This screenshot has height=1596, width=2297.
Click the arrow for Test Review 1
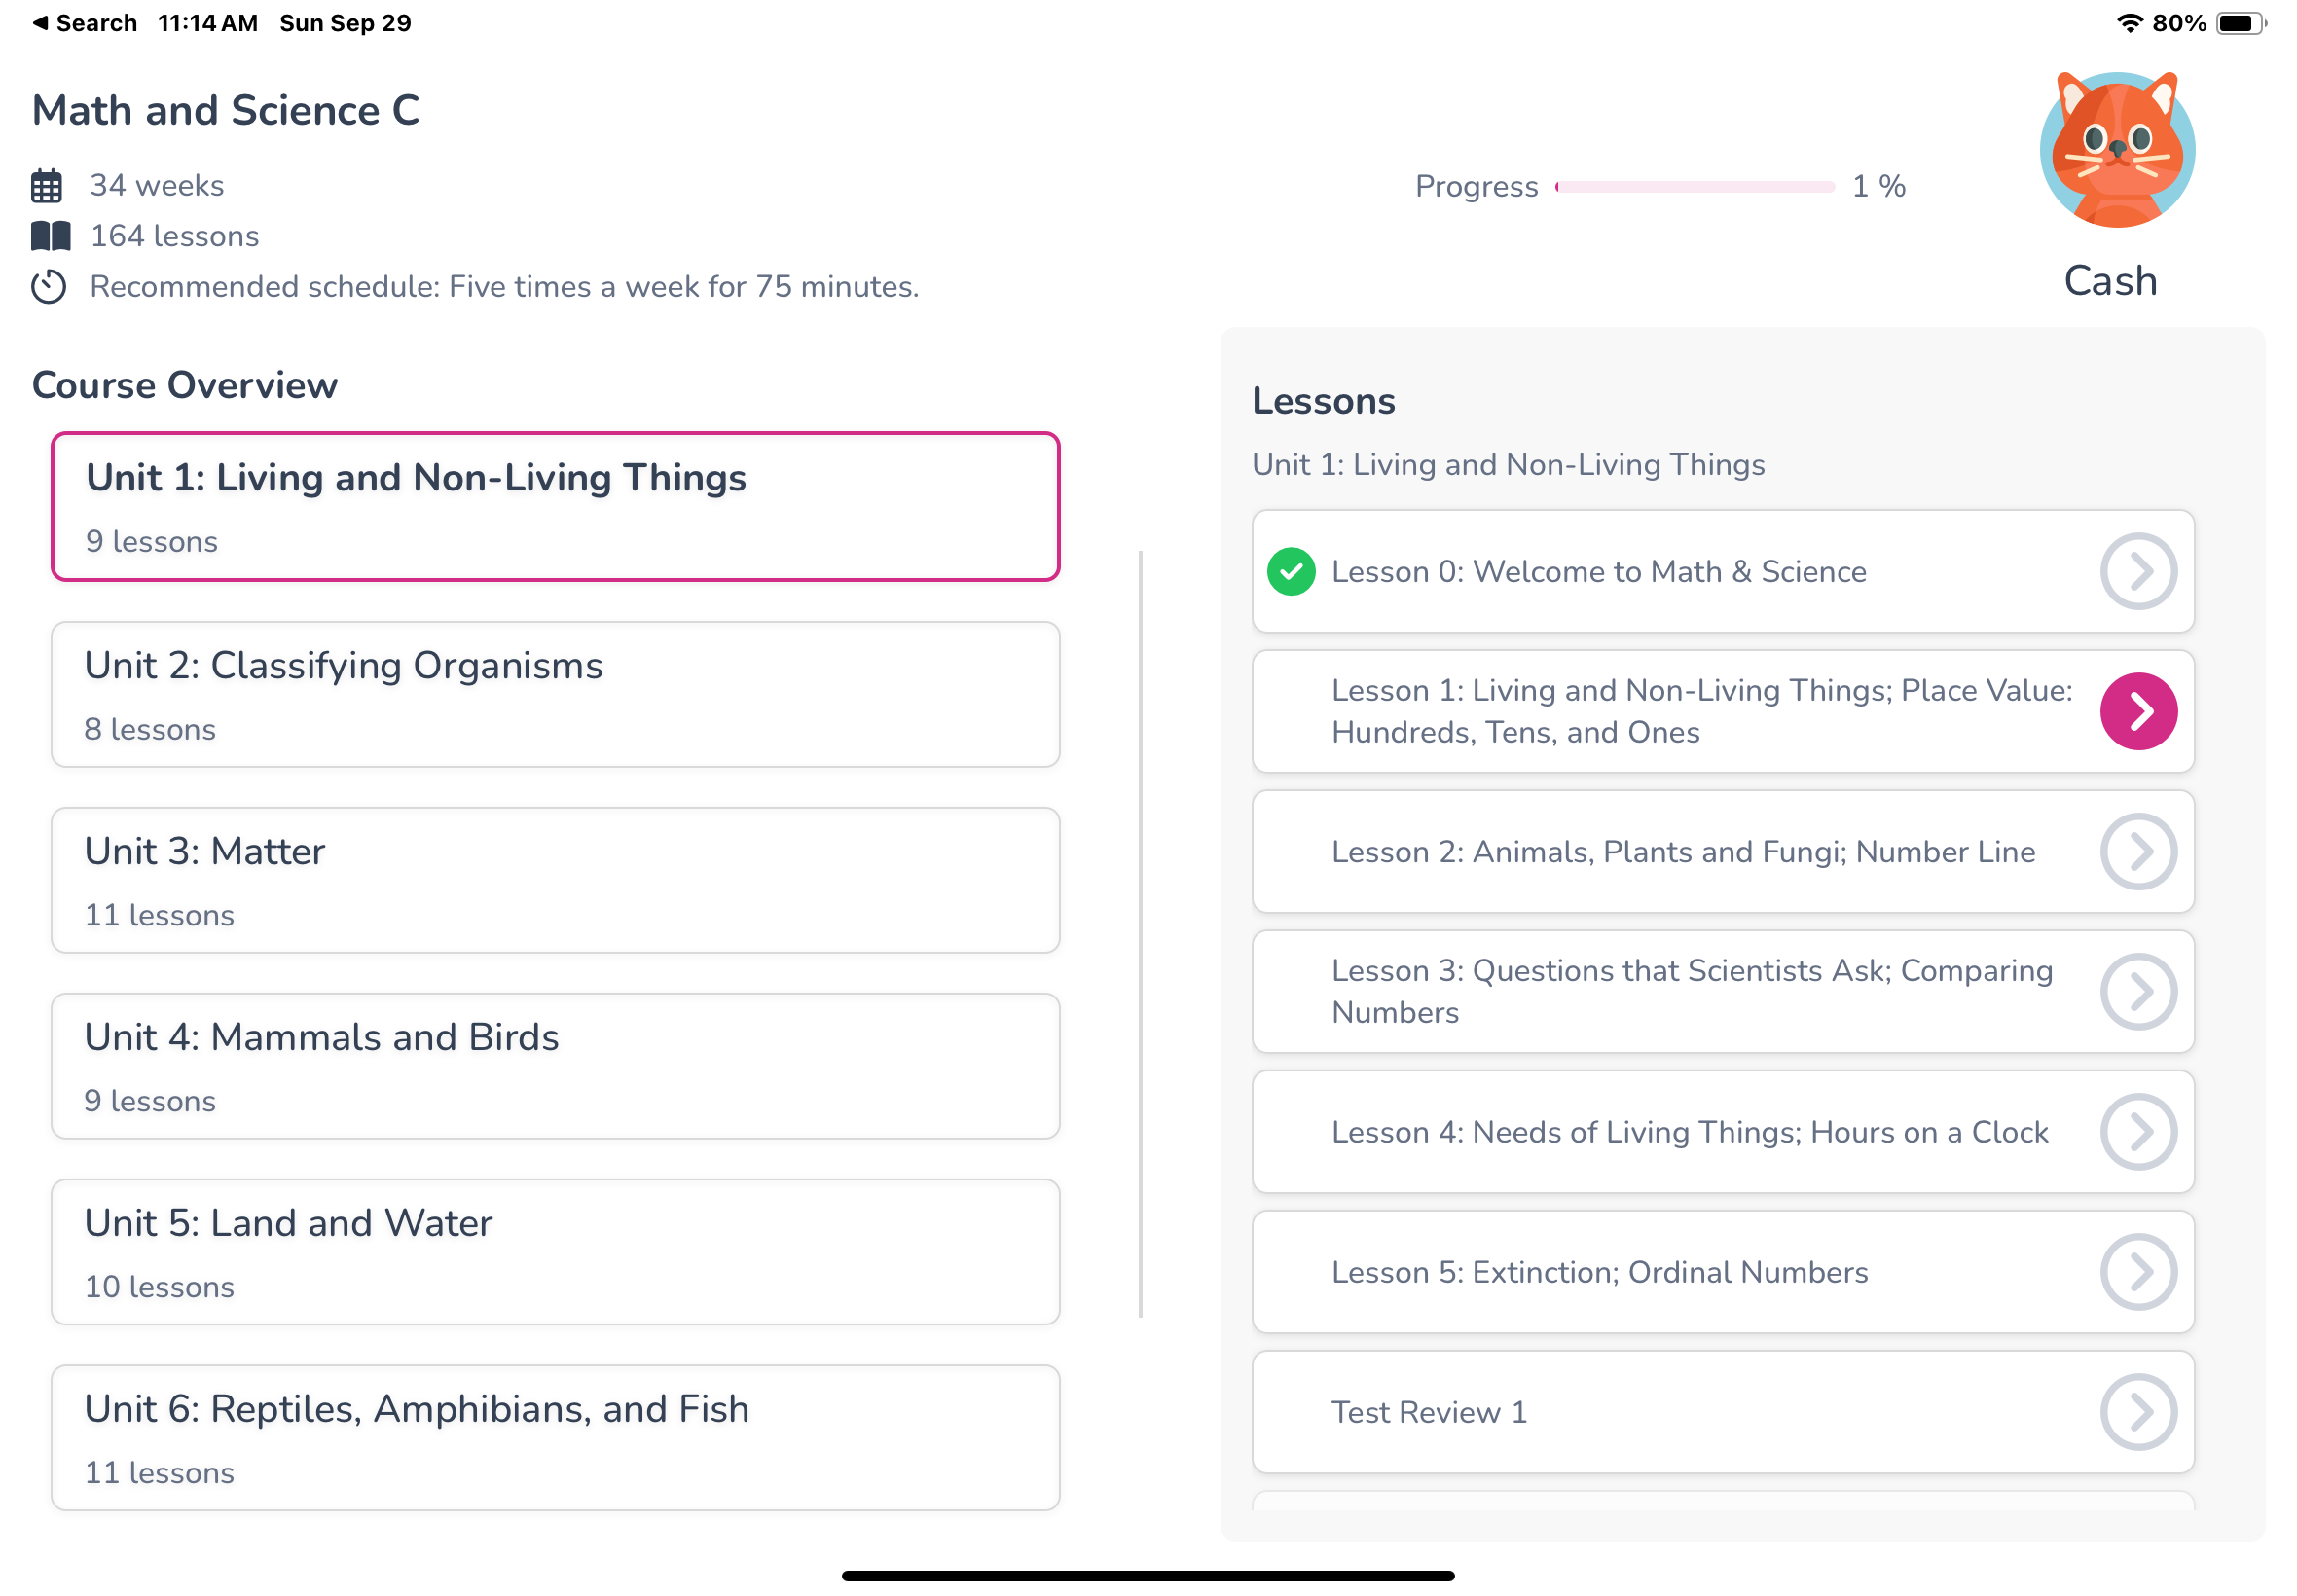(2138, 1412)
